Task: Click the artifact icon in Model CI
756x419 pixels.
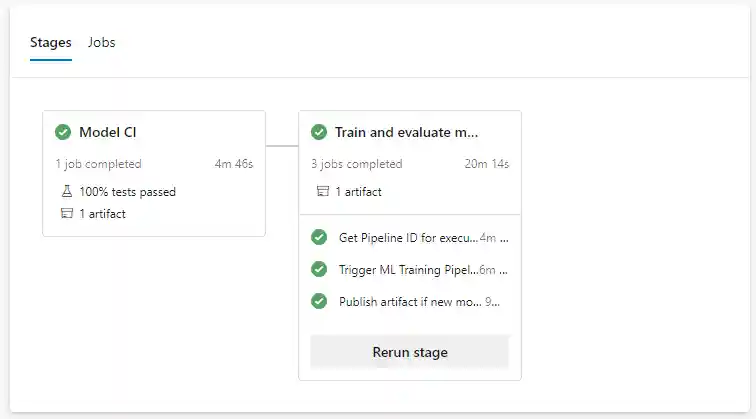Action: [67, 213]
